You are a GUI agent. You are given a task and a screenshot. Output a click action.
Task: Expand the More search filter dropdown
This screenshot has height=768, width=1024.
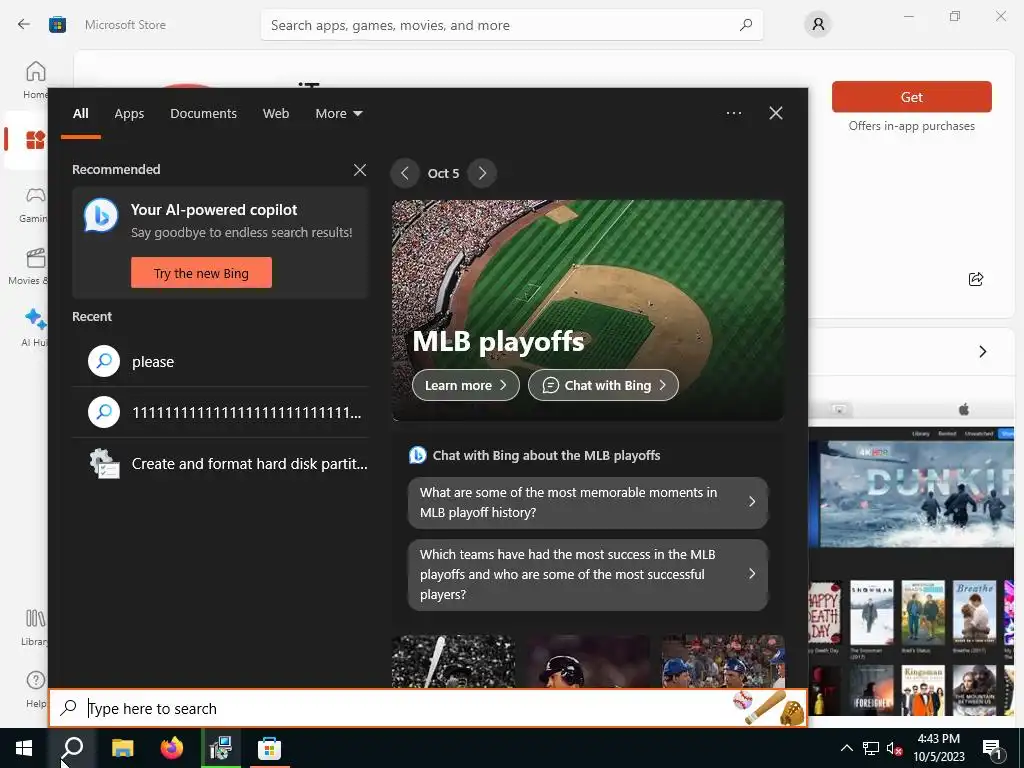pyautogui.click(x=338, y=114)
